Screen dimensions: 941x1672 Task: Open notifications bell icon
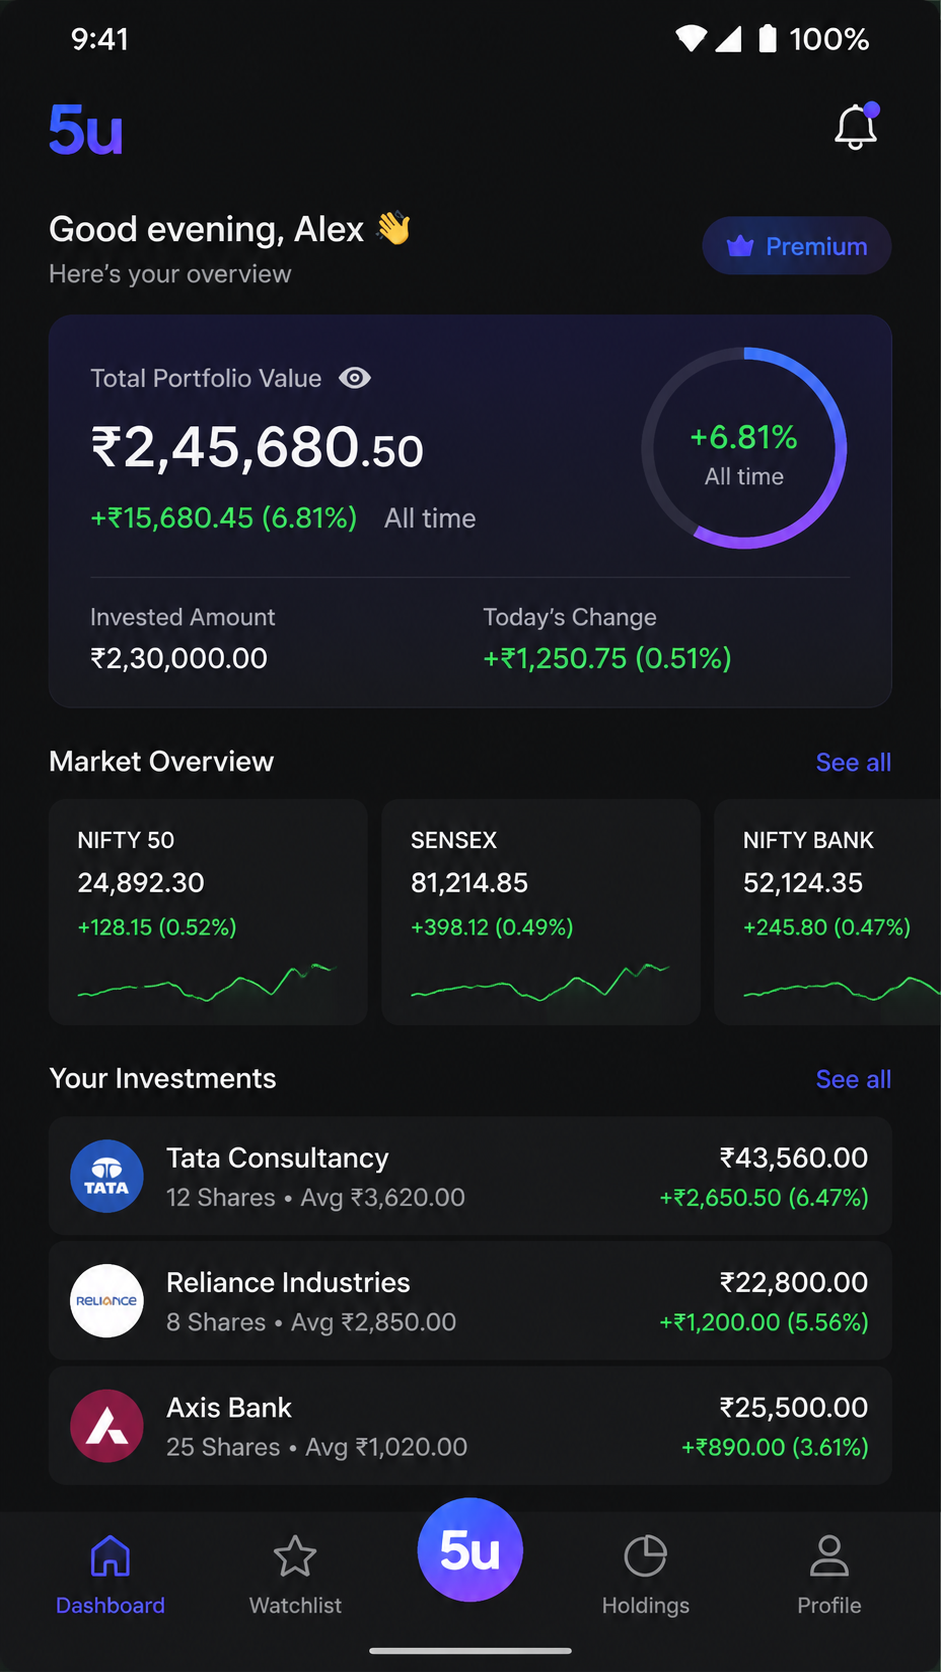[856, 126]
